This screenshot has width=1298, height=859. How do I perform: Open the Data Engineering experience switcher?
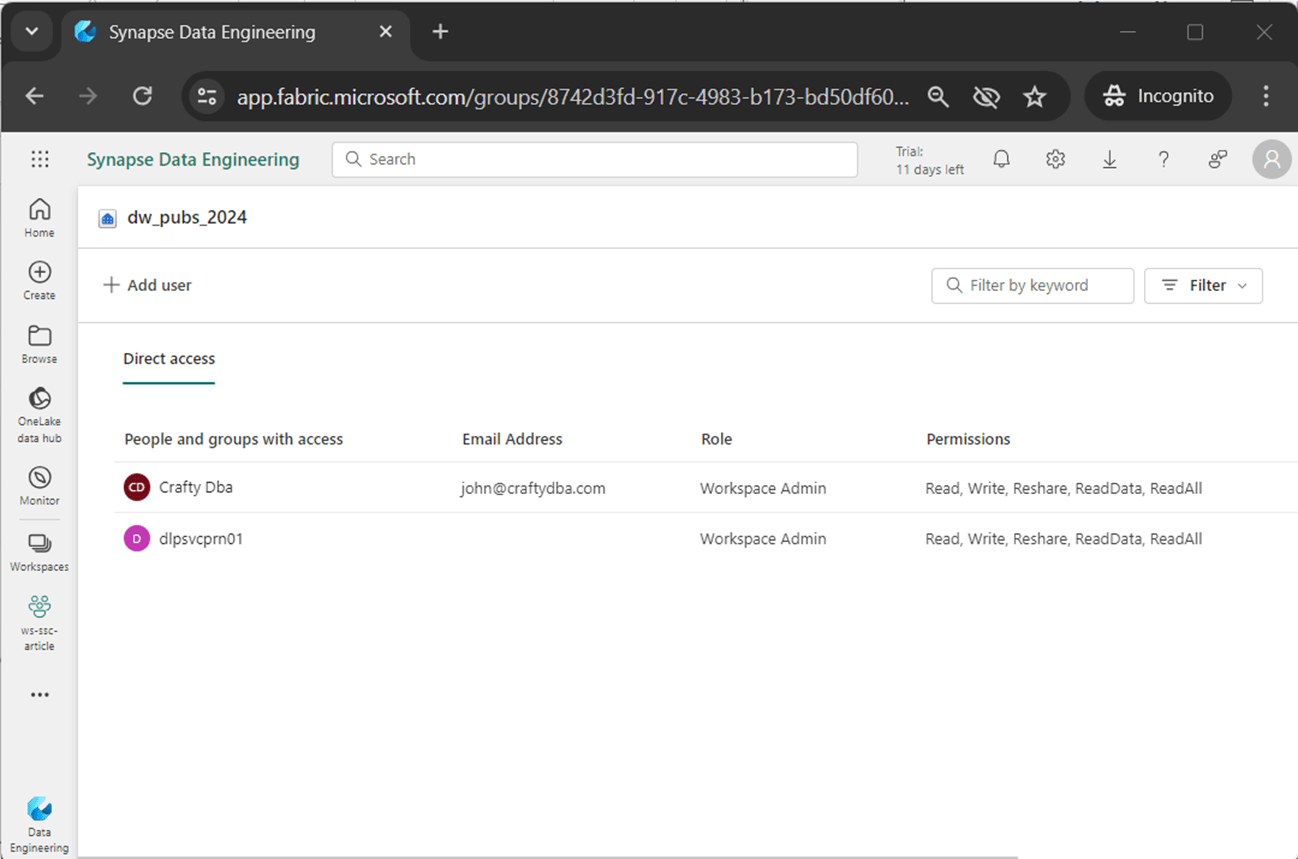pos(40,825)
